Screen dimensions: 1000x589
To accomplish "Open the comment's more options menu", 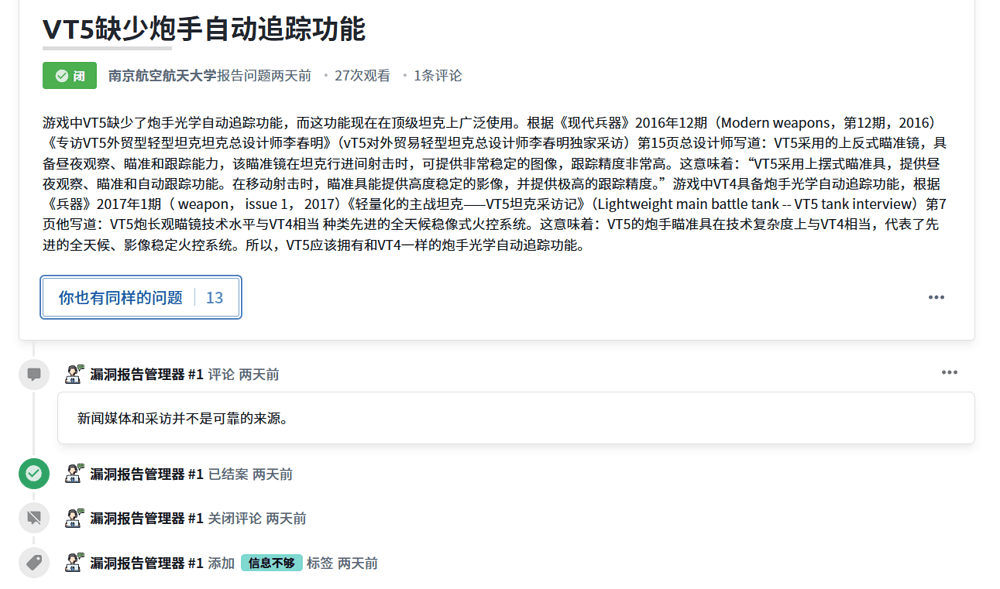I will tap(949, 373).
